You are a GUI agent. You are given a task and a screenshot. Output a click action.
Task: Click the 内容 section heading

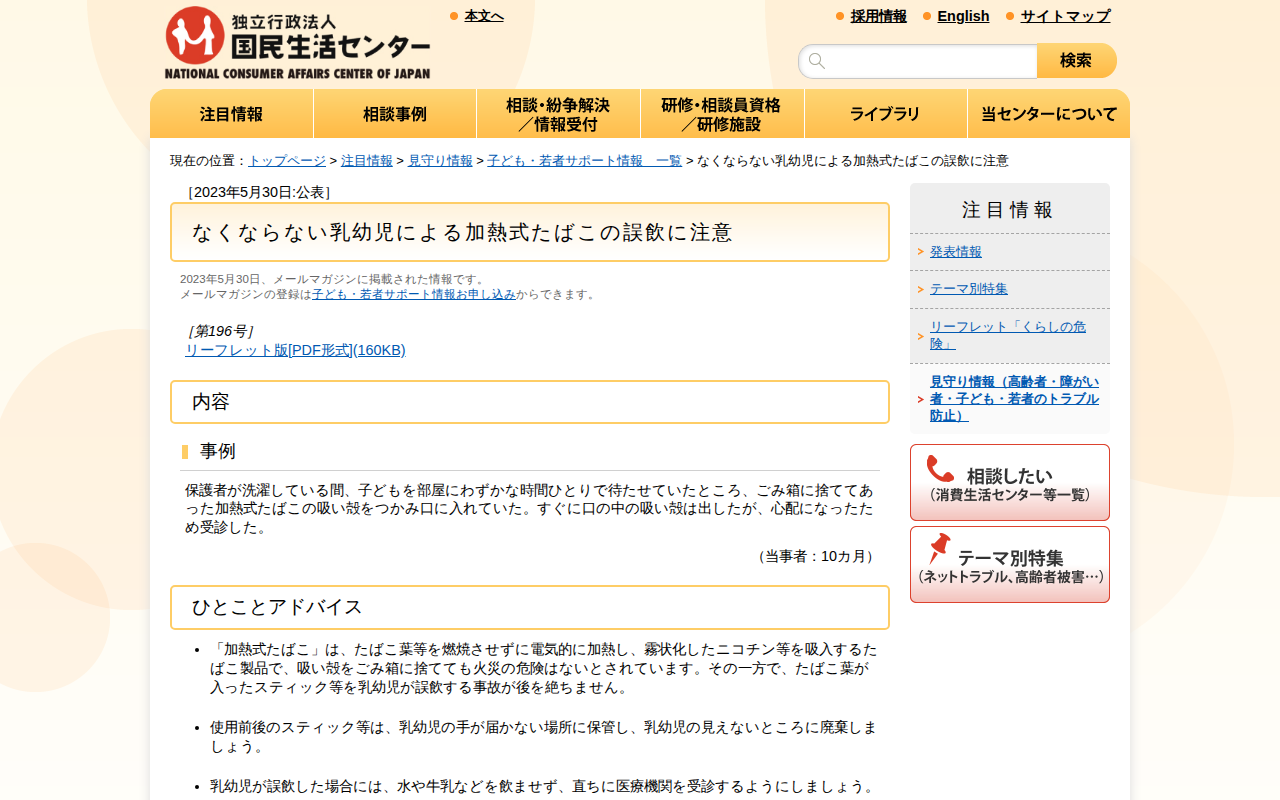point(211,402)
